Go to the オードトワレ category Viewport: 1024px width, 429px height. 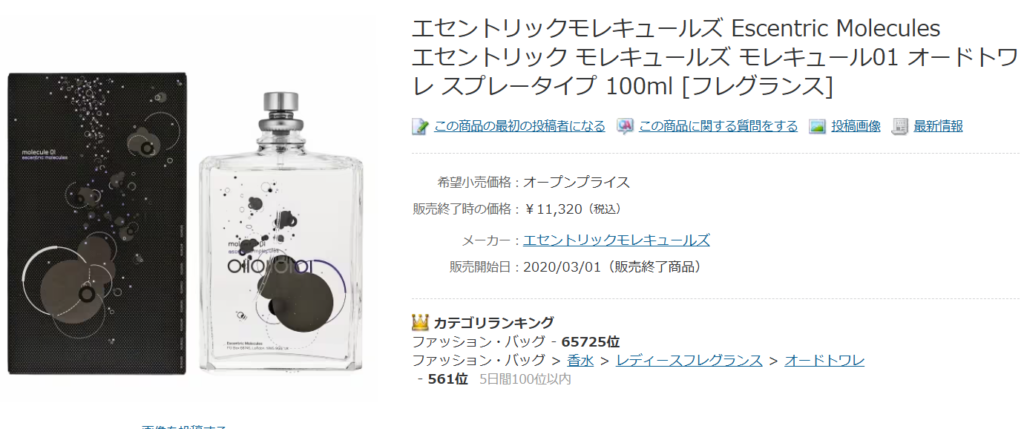coord(824,360)
